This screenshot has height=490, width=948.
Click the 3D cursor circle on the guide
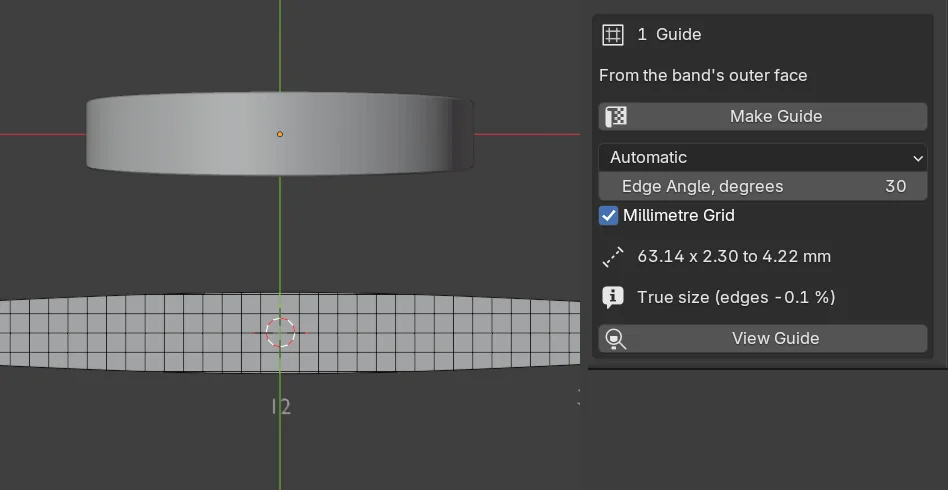tap(280, 333)
